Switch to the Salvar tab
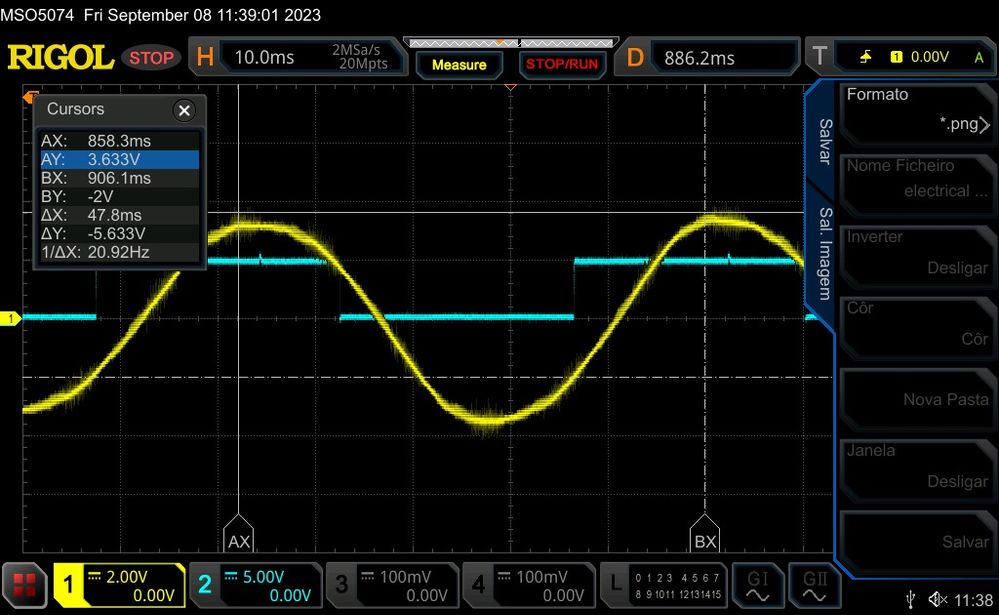Image resolution: width=999 pixels, height=615 pixels. [x=825, y=141]
